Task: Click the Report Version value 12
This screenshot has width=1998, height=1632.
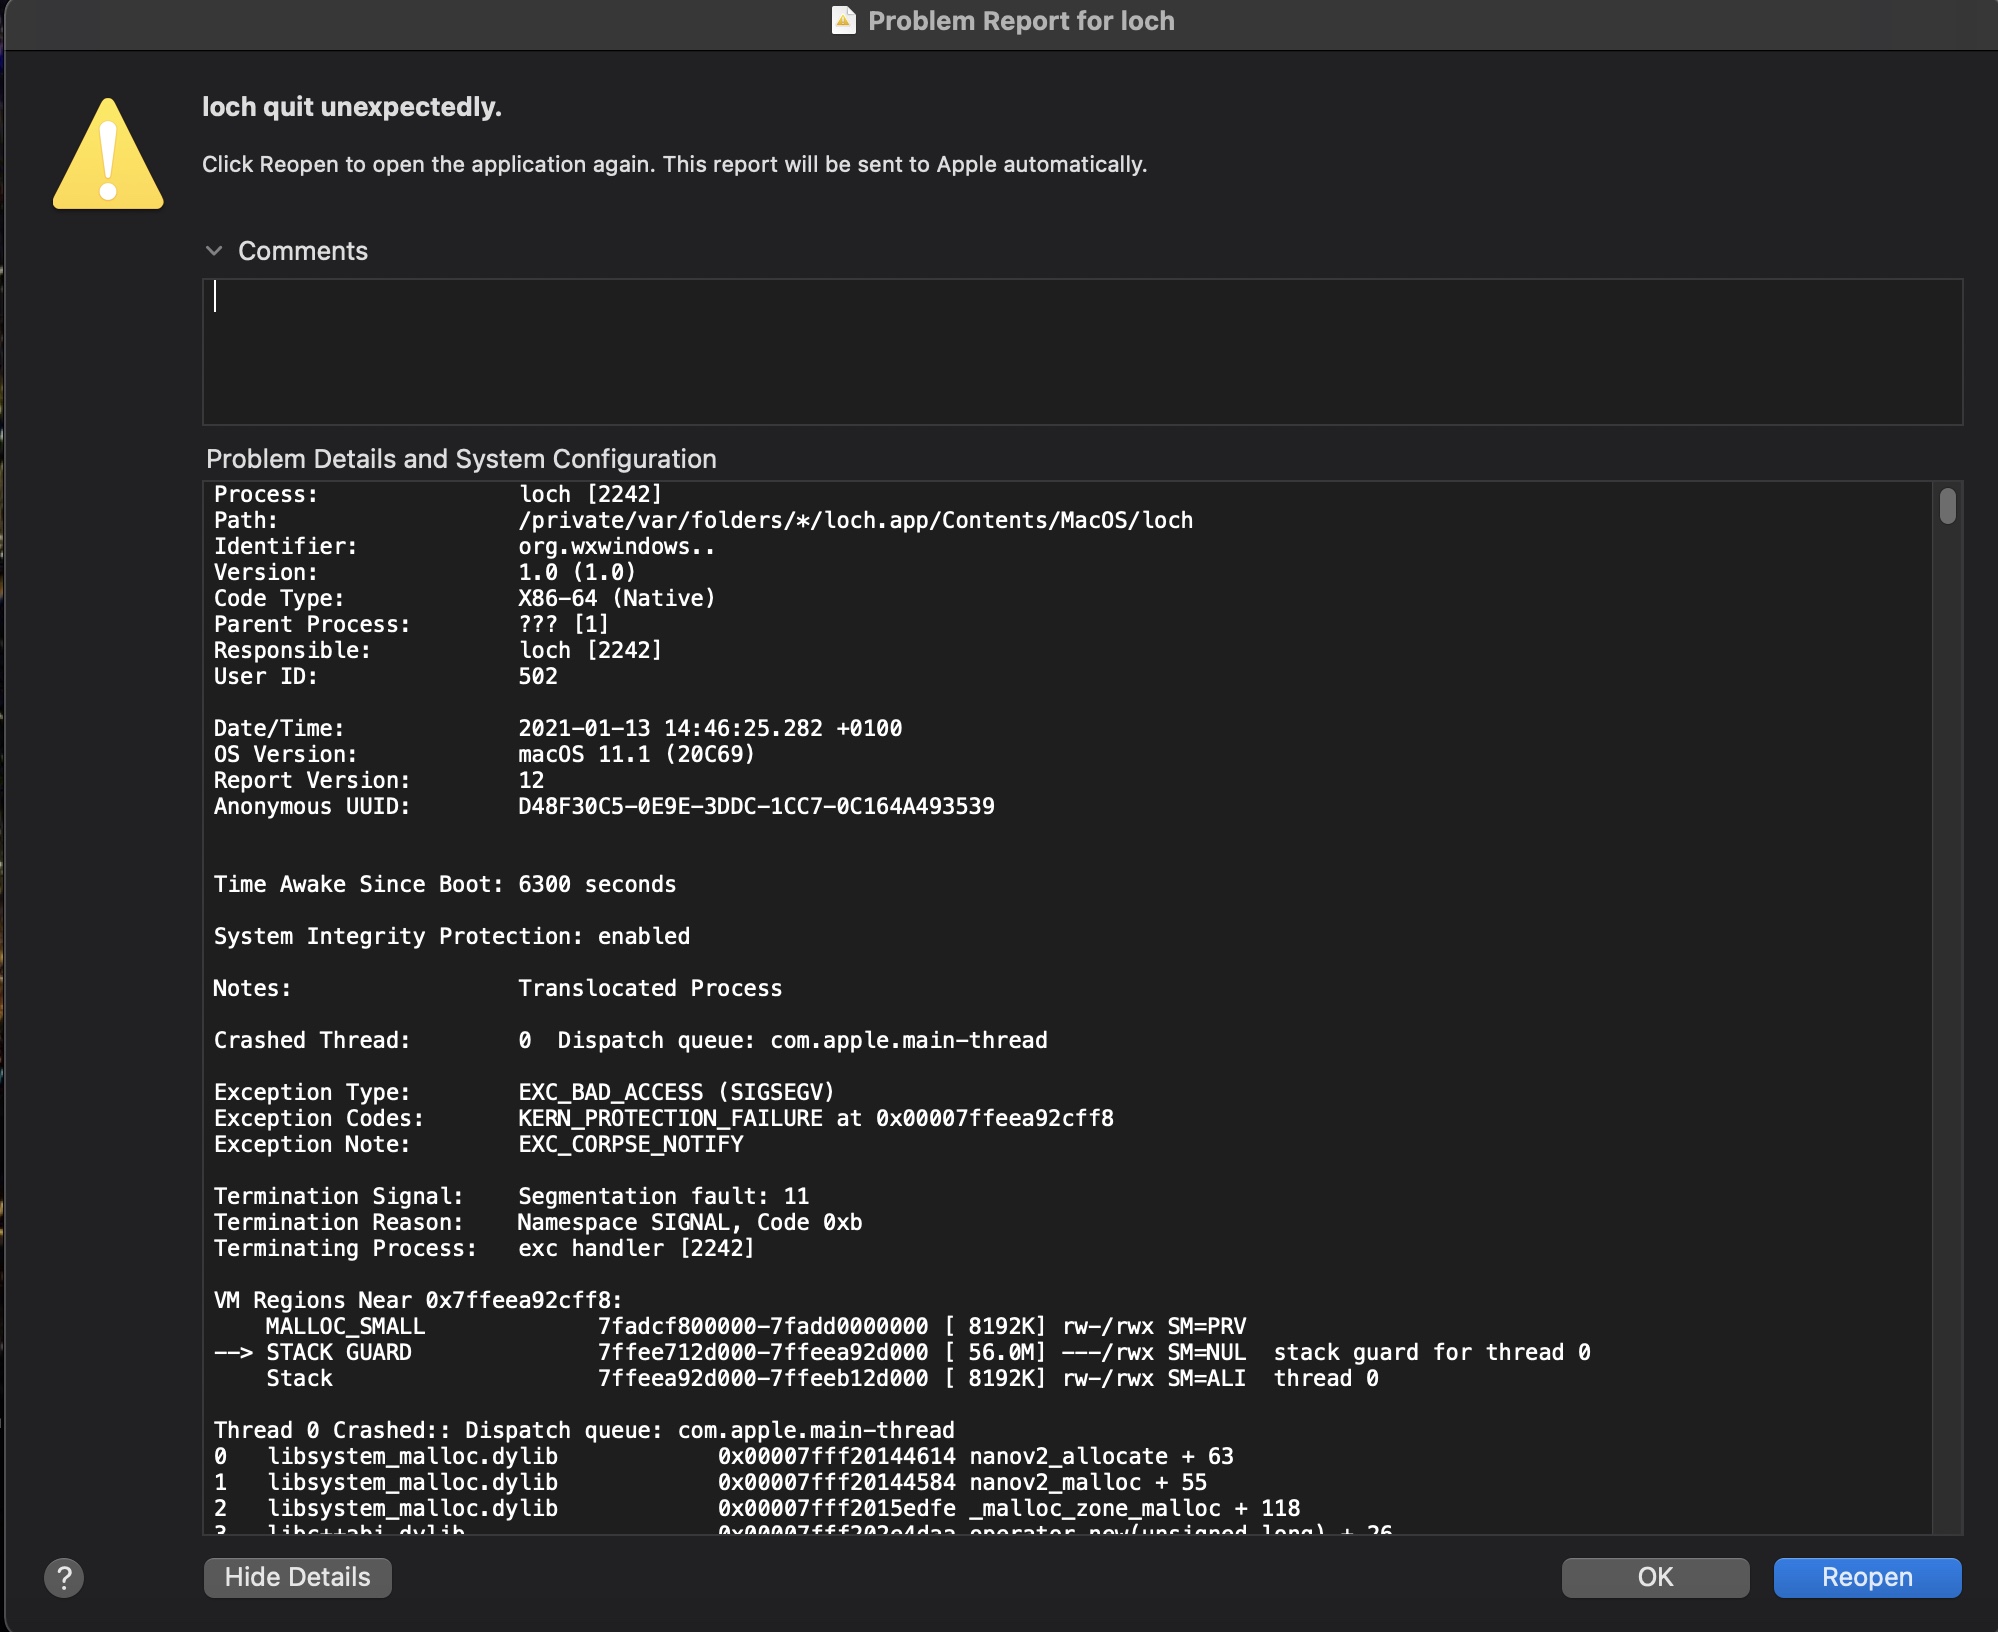Action: pyautogui.click(x=531, y=780)
